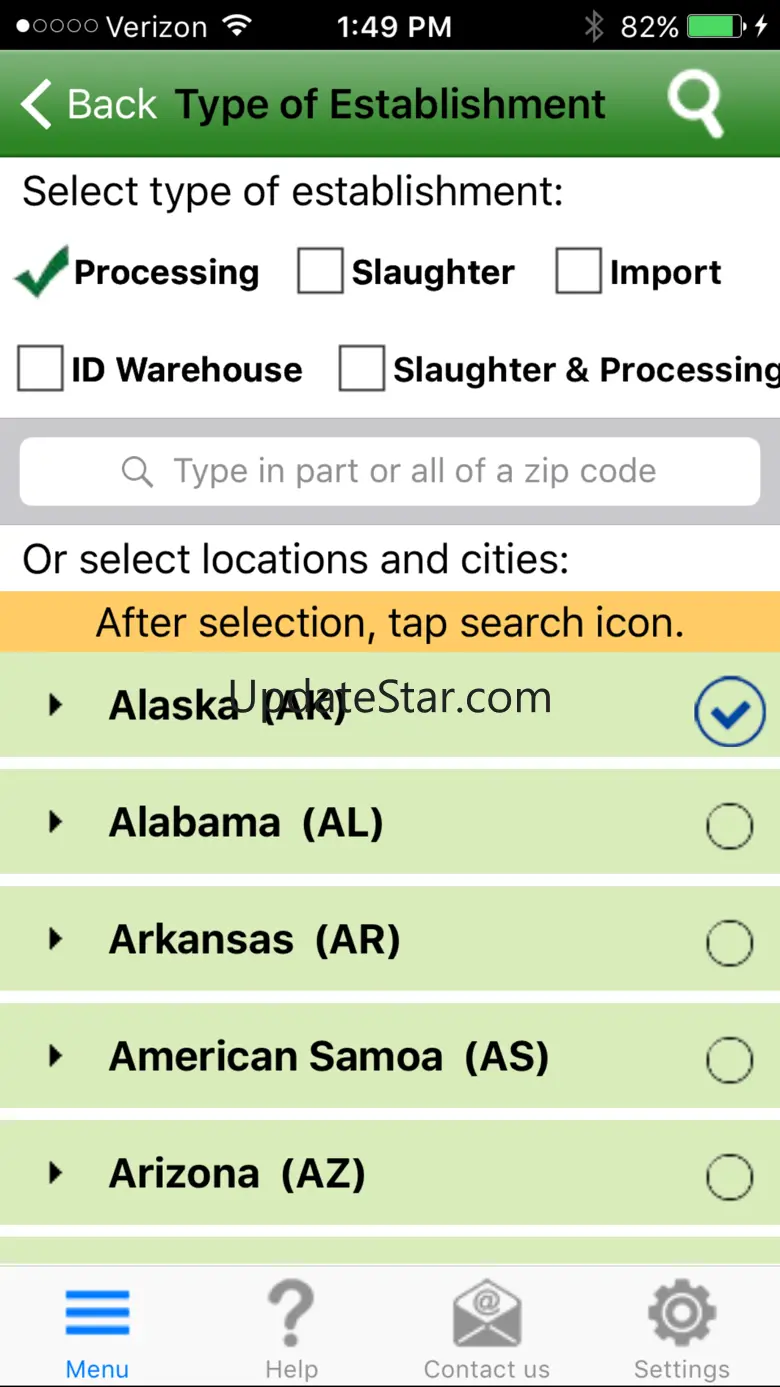Check the Slaughter checkbox
Screen dimensions: 780x1387
[320, 272]
